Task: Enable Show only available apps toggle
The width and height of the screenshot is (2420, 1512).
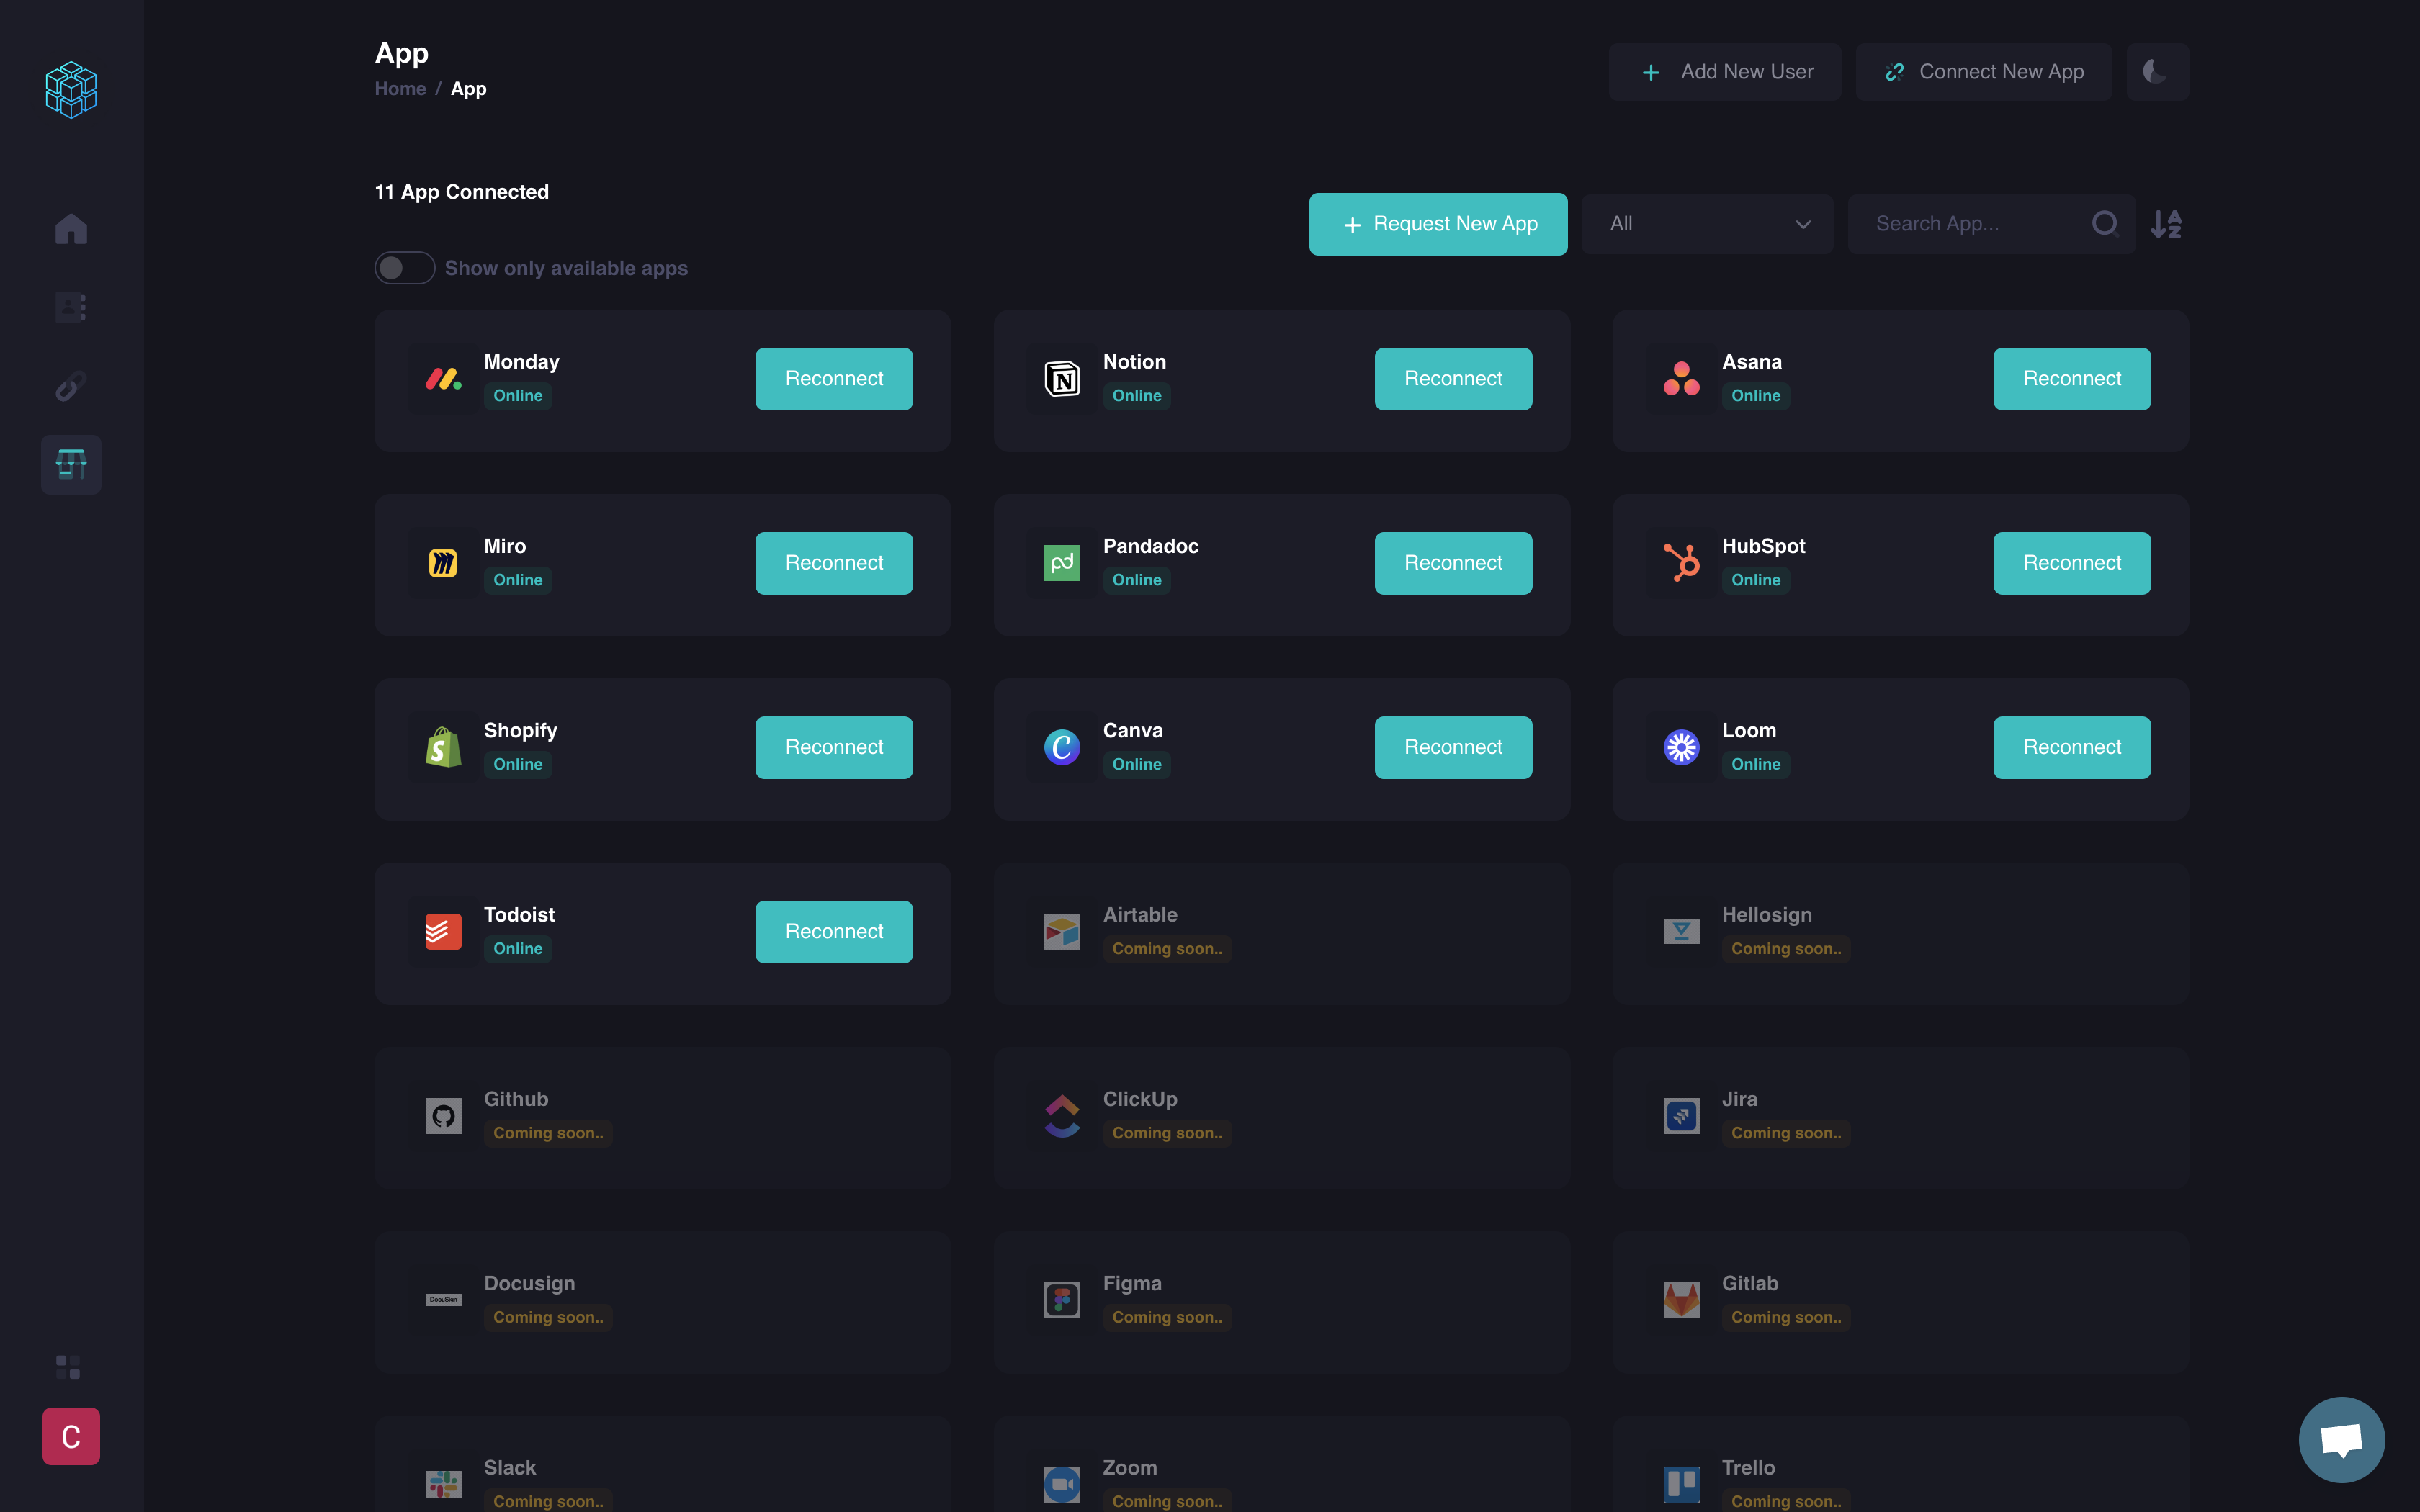Action: point(404,268)
